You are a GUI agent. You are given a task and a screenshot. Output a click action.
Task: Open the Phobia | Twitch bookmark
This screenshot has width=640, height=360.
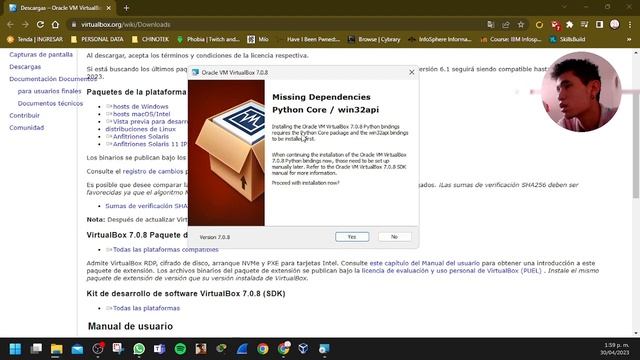click(x=208, y=40)
